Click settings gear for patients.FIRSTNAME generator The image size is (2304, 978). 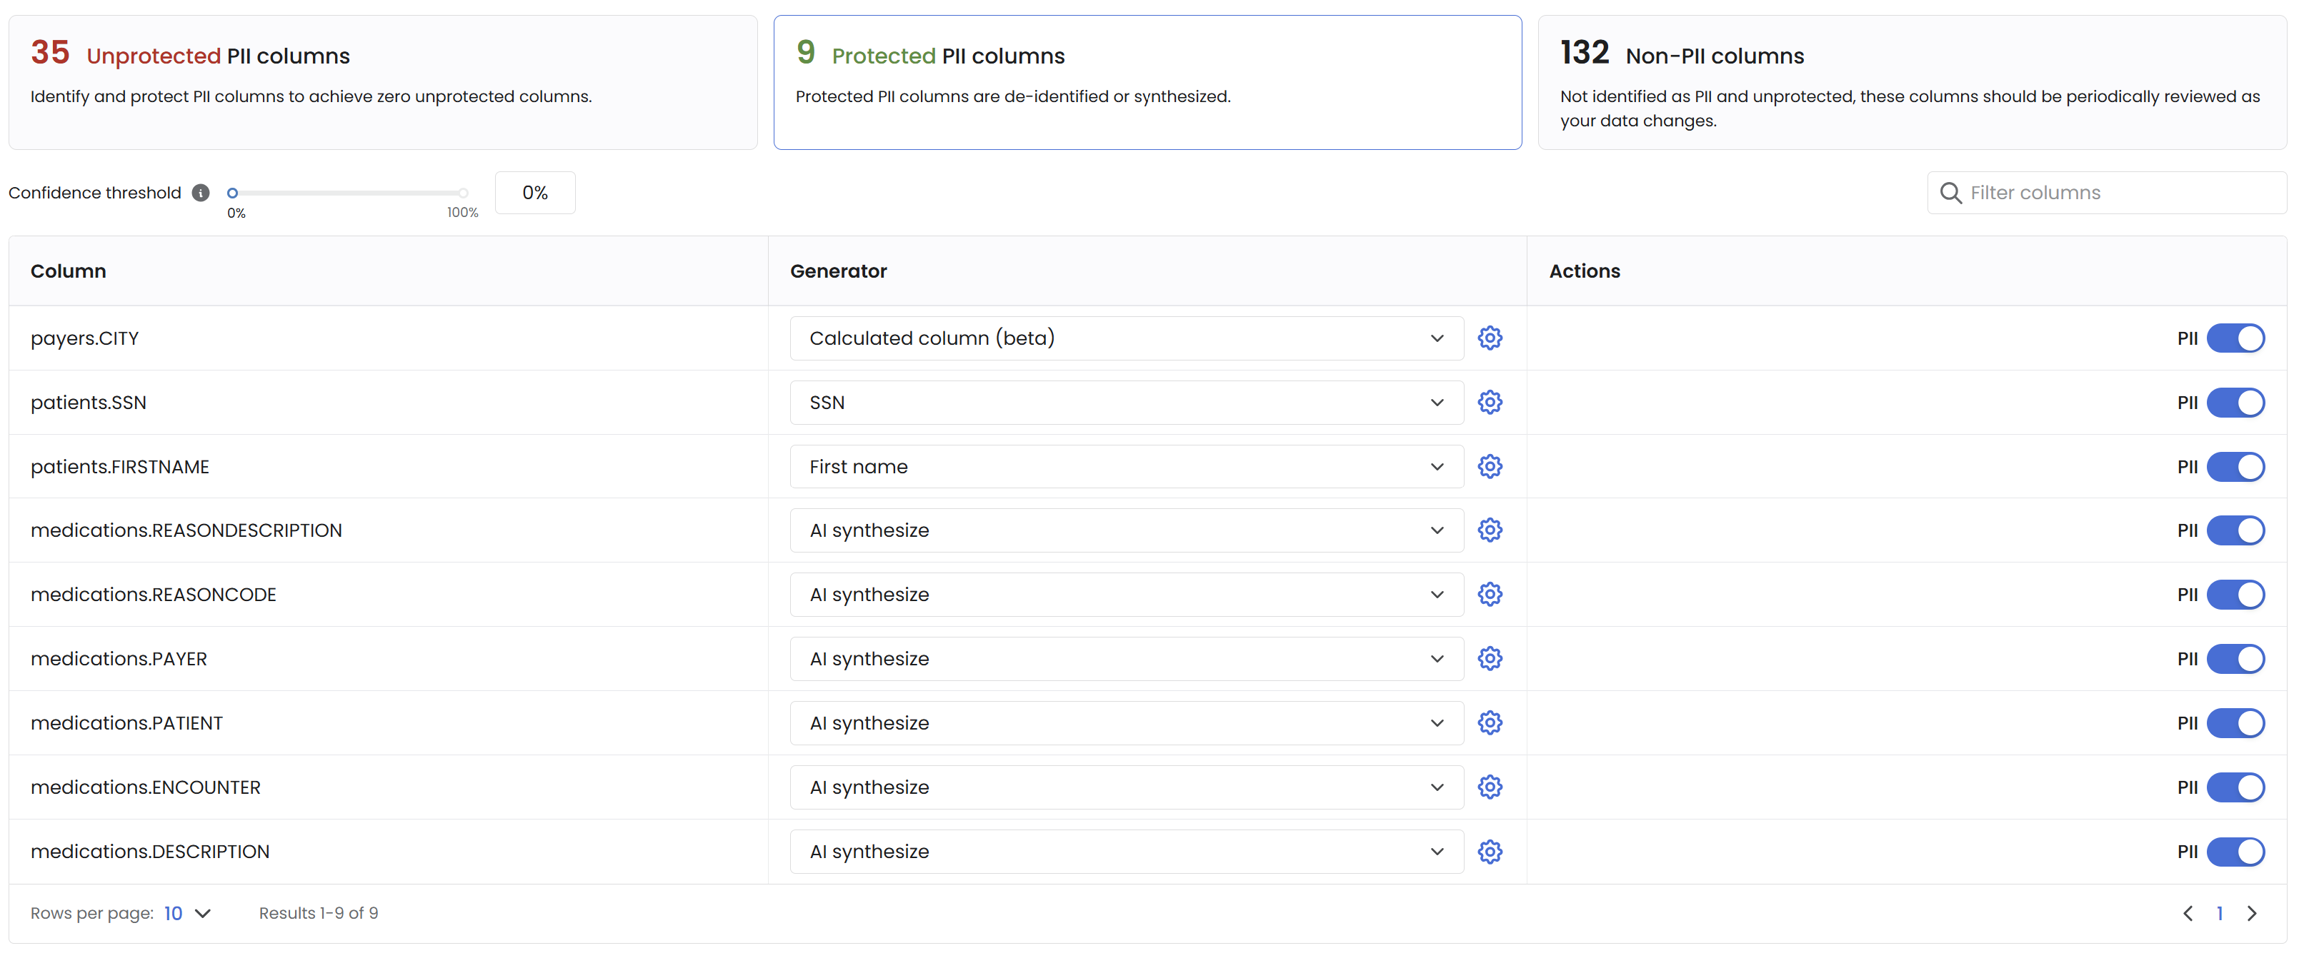pyautogui.click(x=1489, y=466)
